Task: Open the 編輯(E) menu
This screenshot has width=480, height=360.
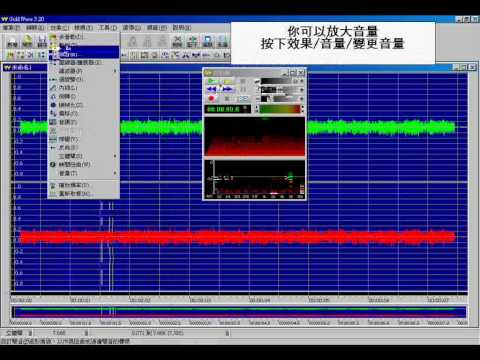Action: (35, 28)
